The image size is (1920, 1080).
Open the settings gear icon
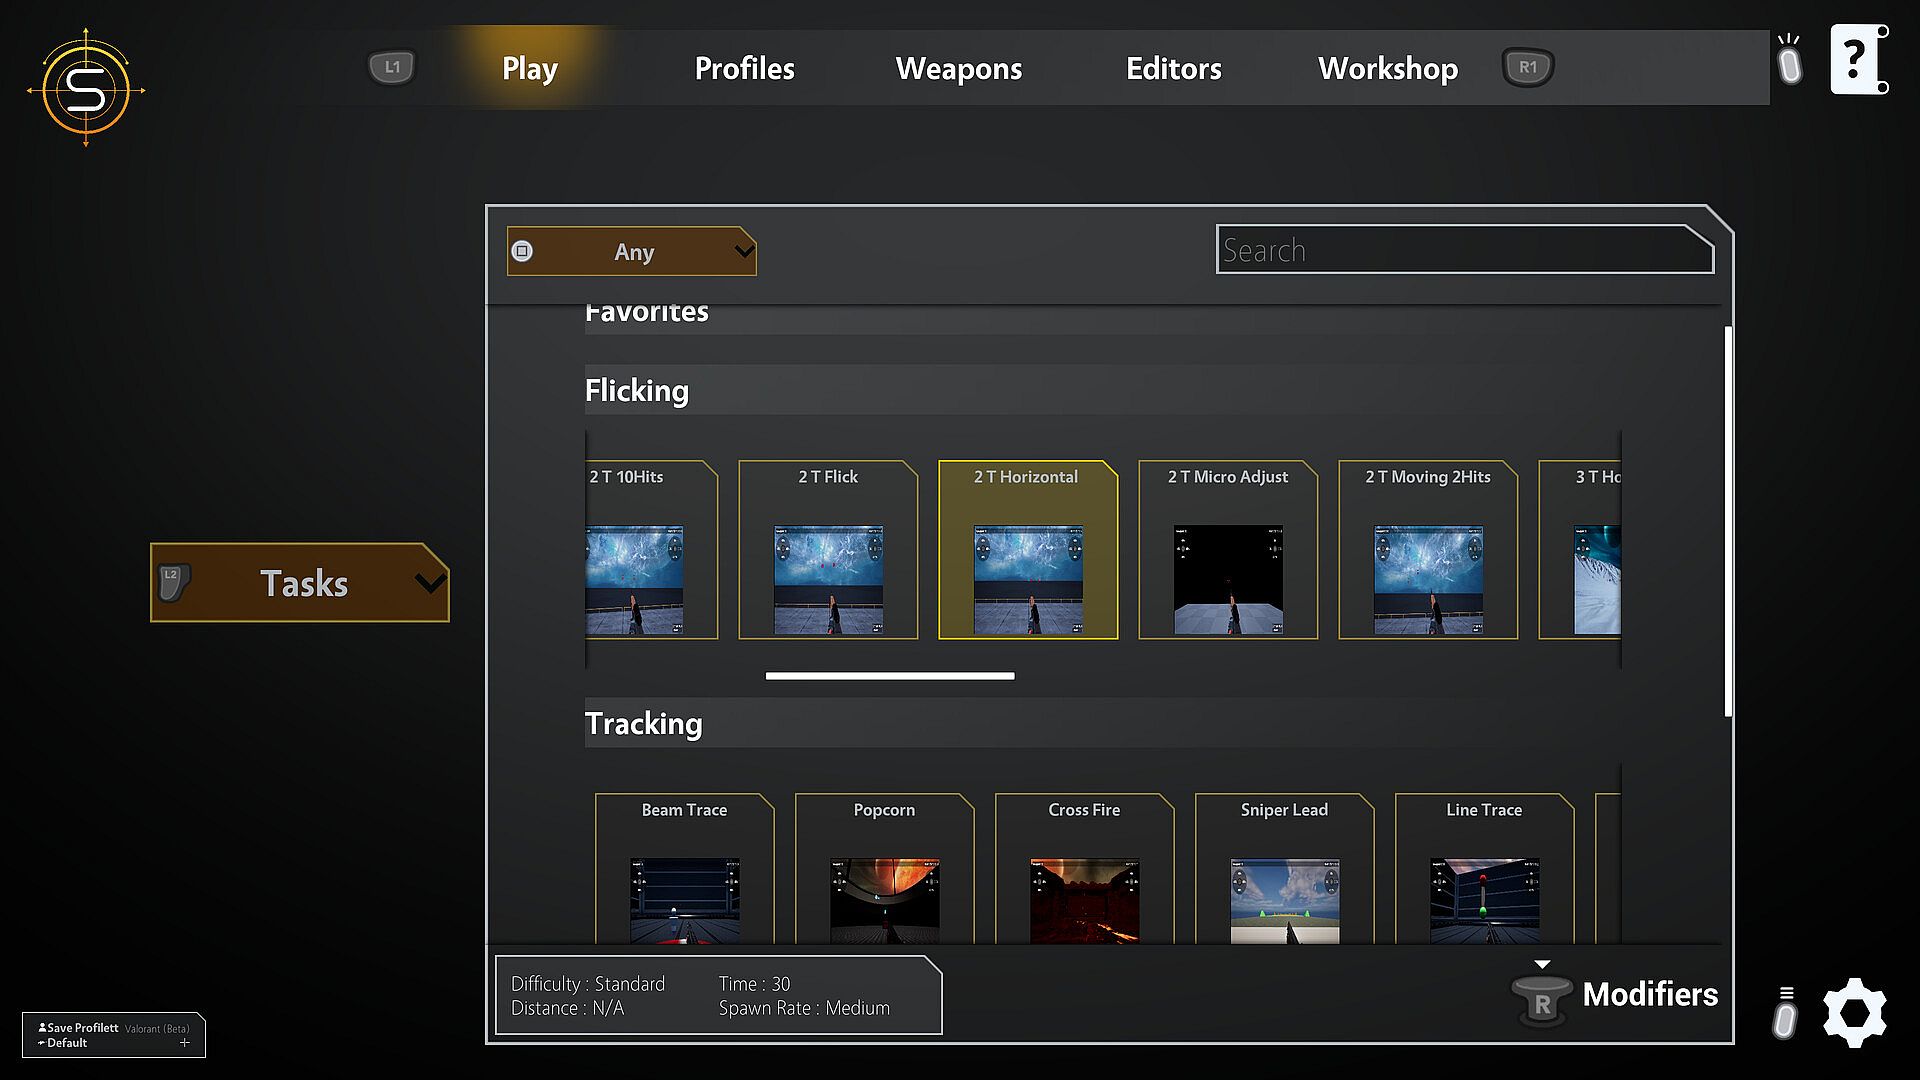click(x=1854, y=1013)
